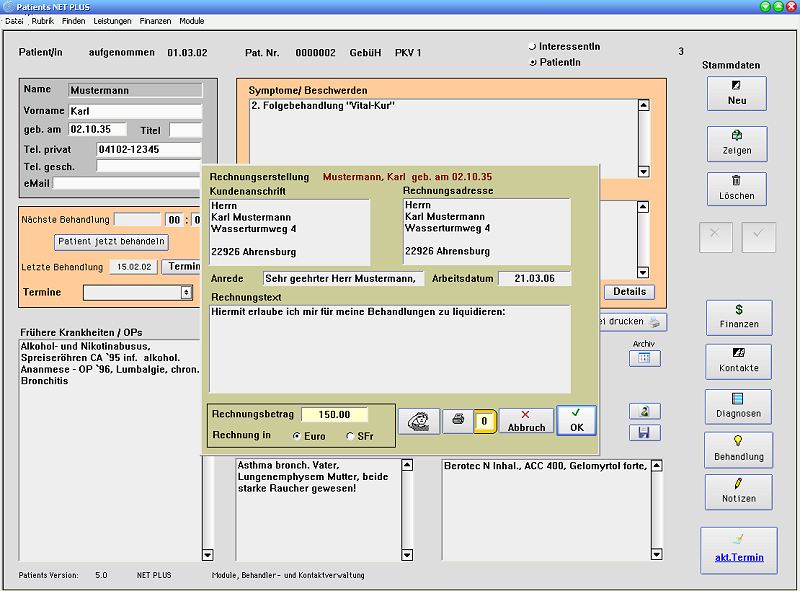This screenshot has height=591, width=800.
Task: Open the Datei menu
Action: click(x=14, y=21)
